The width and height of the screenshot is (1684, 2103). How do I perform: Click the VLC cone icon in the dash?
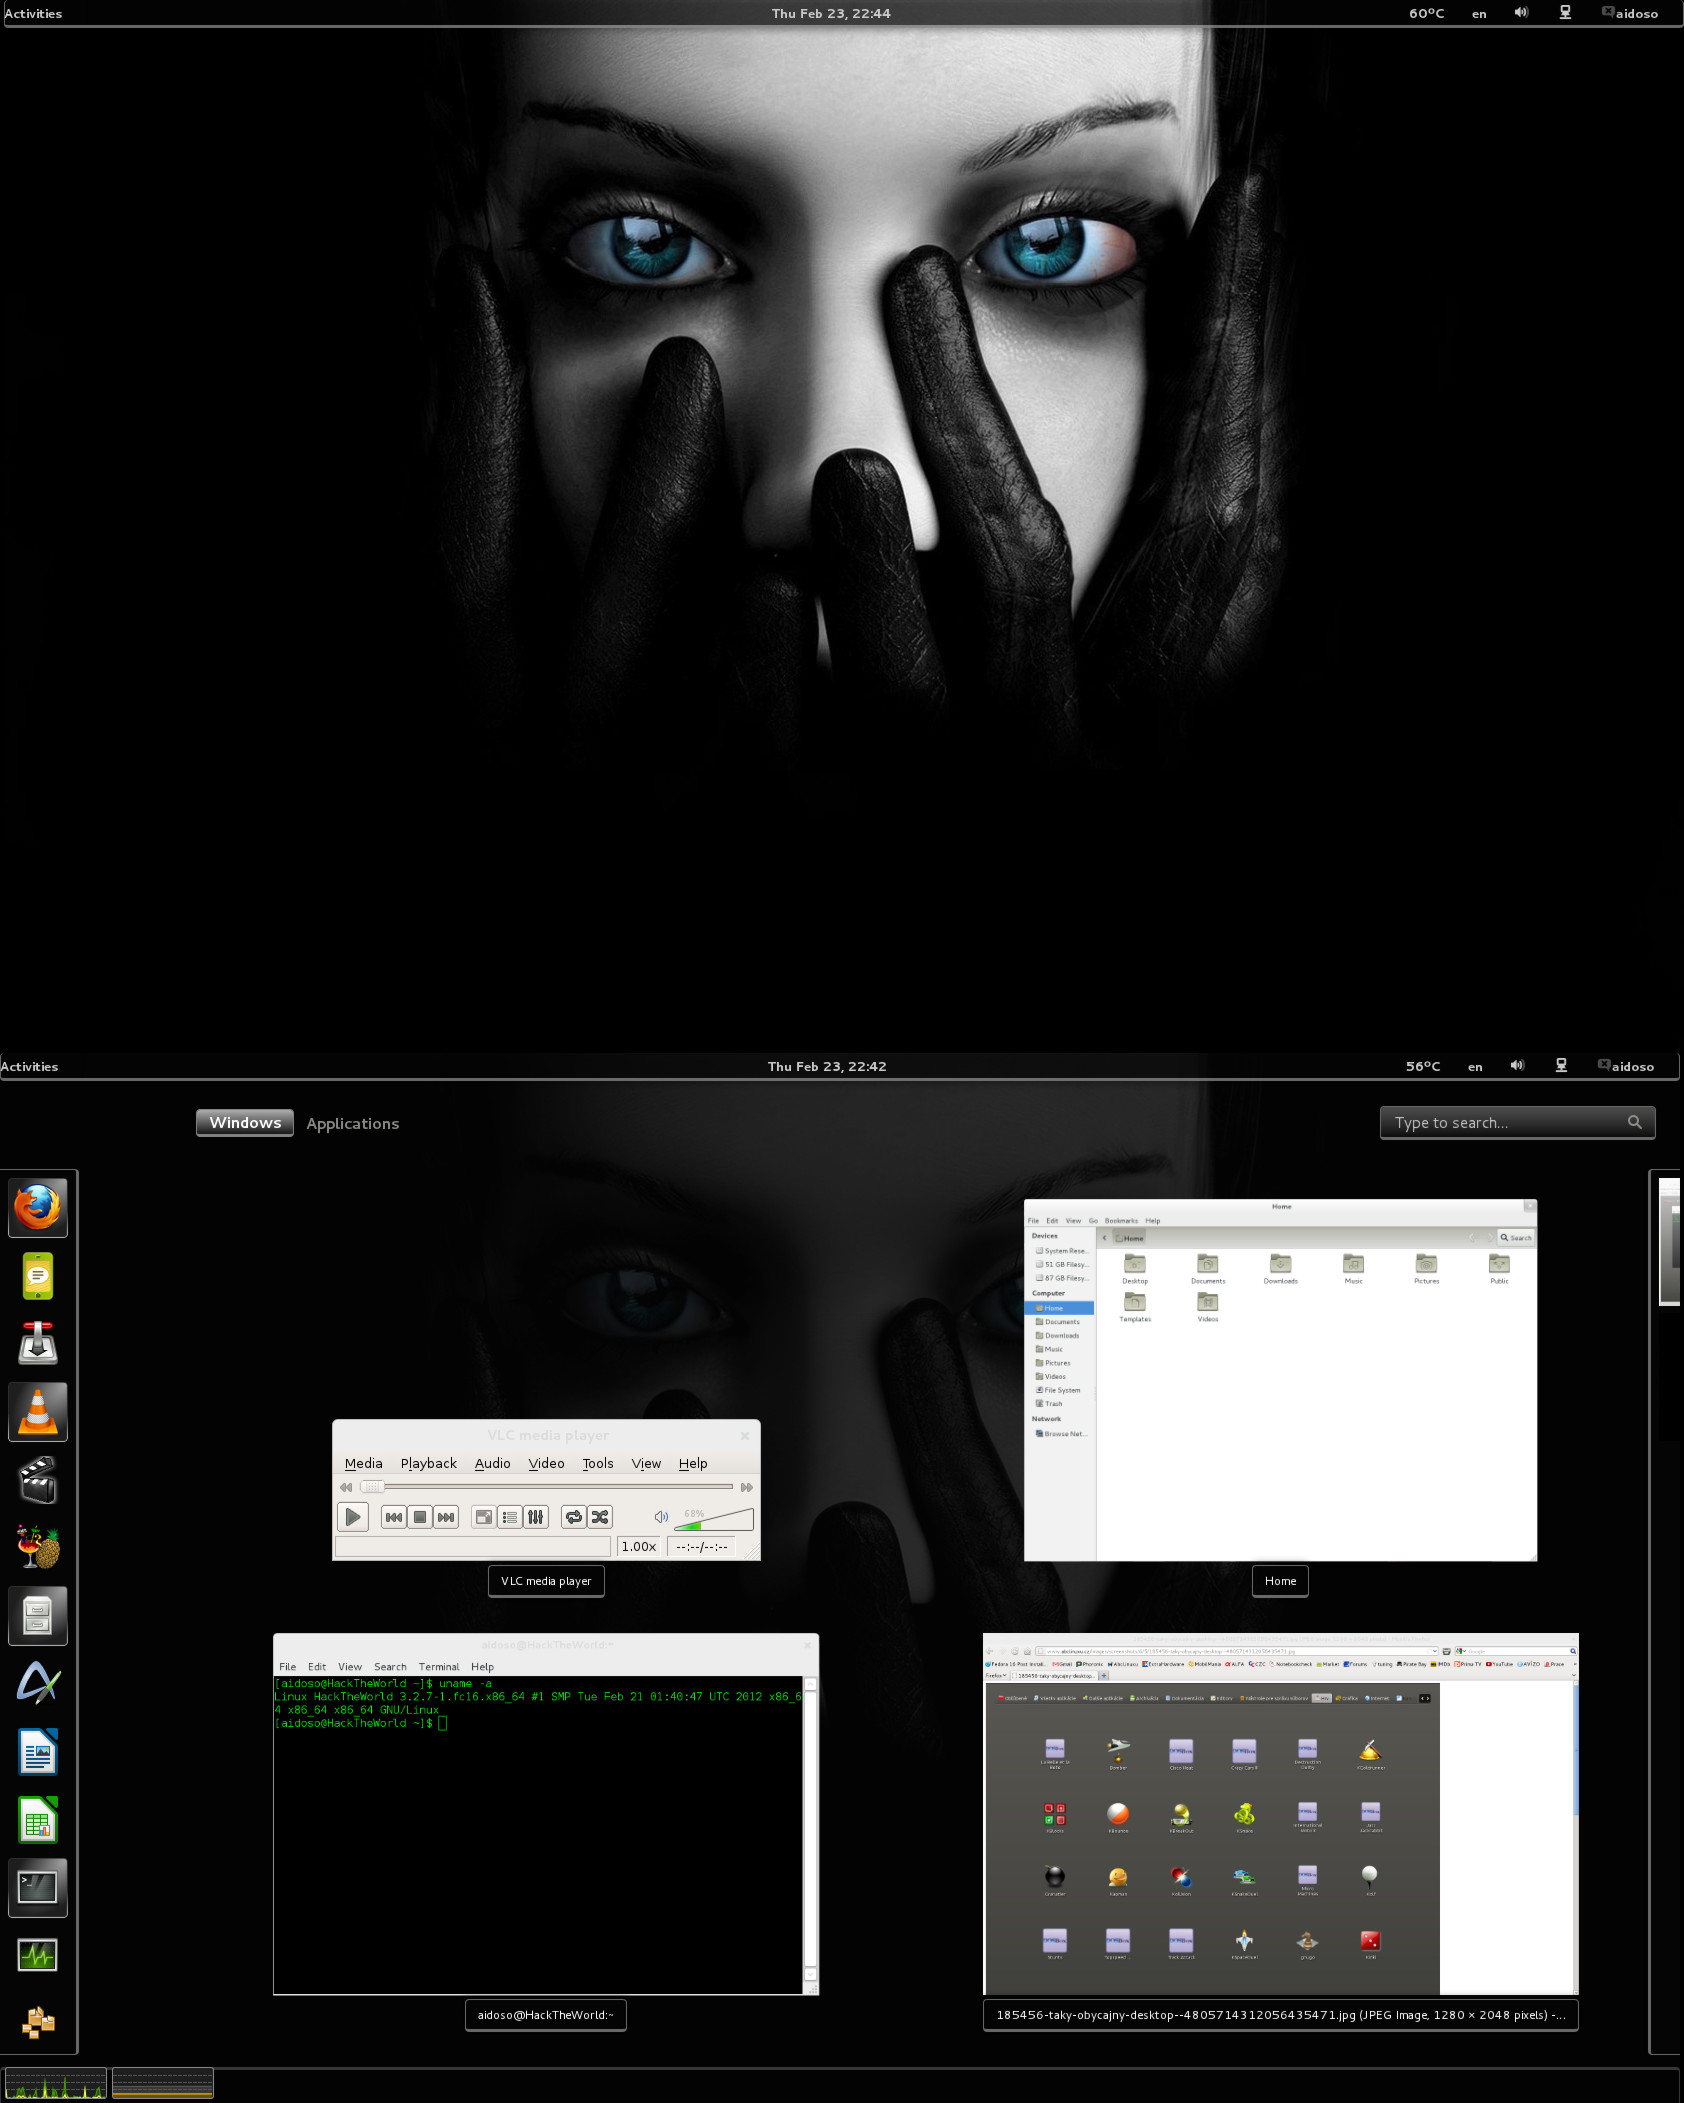coord(38,1411)
